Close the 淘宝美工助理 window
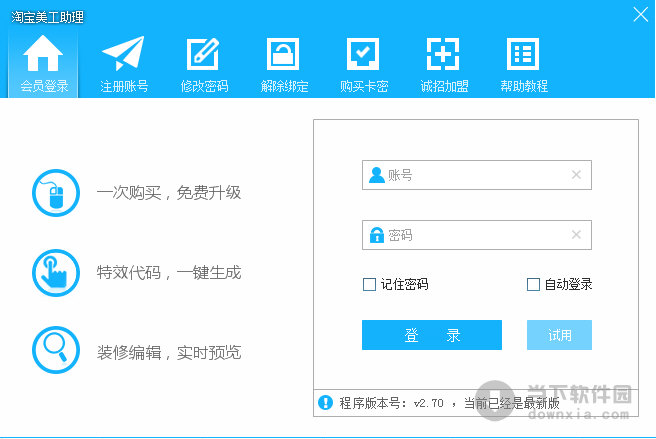 click(x=641, y=15)
